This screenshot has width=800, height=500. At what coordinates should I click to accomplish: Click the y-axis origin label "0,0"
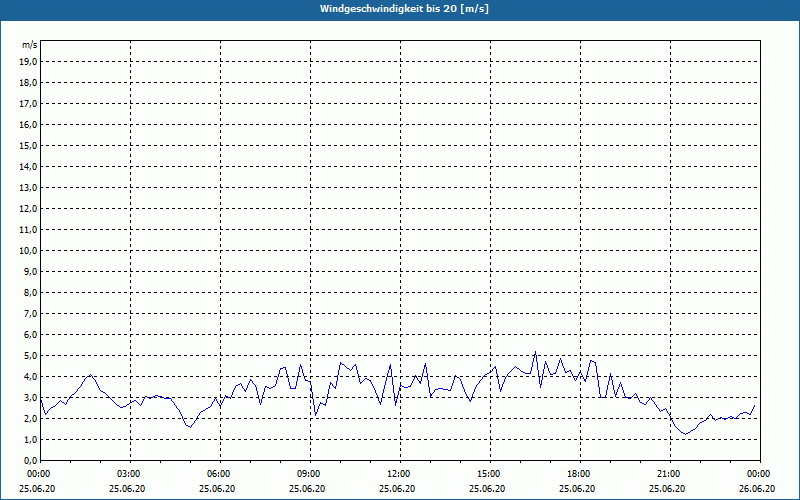click(x=30, y=460)
